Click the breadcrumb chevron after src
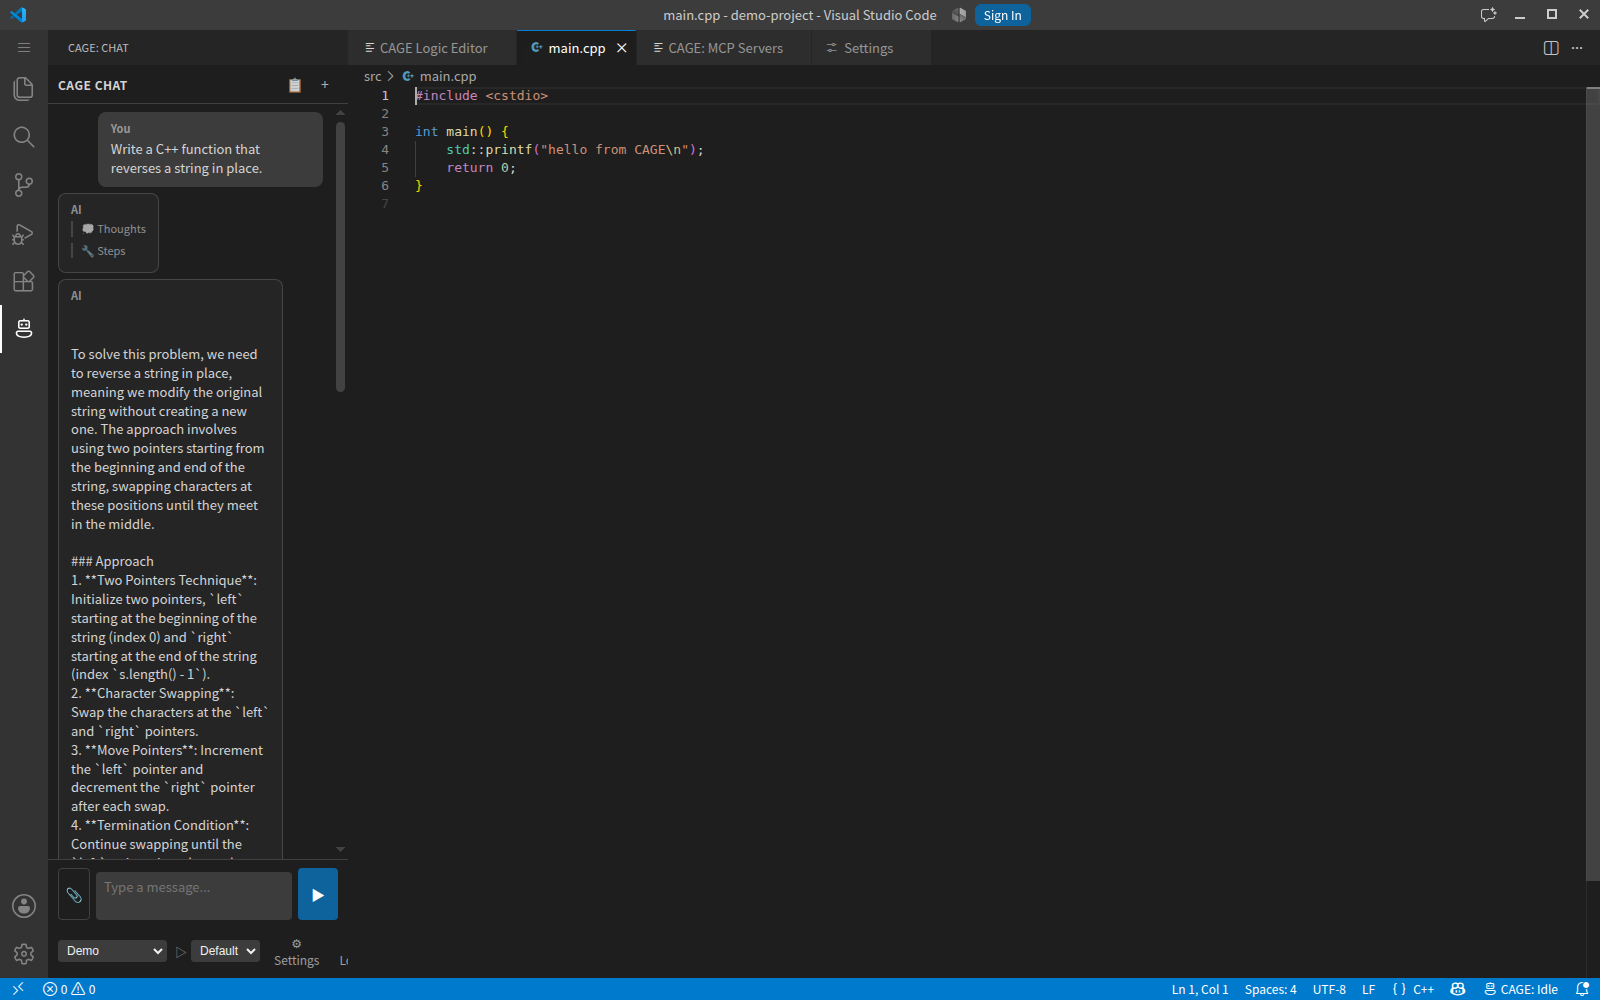 pyautogui.click(x=391, y=76)
